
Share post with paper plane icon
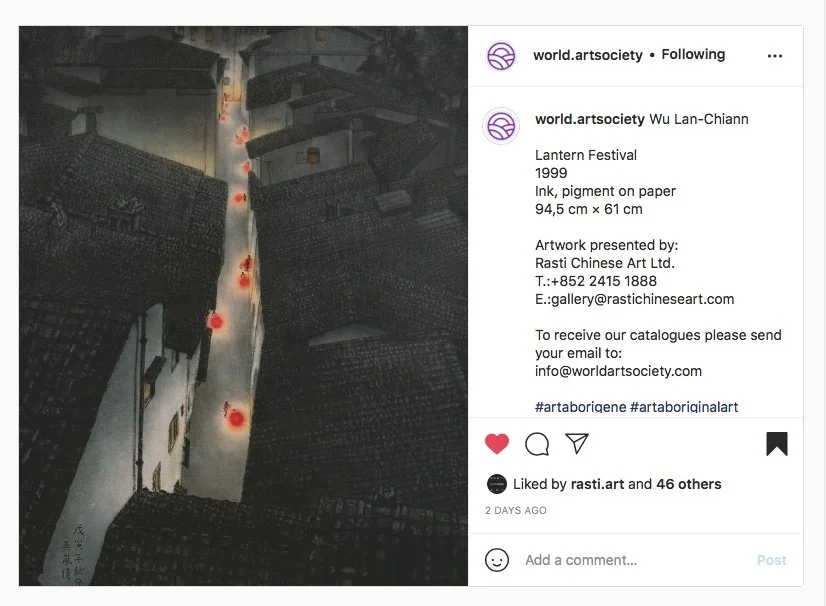click(x=577, y=443)
